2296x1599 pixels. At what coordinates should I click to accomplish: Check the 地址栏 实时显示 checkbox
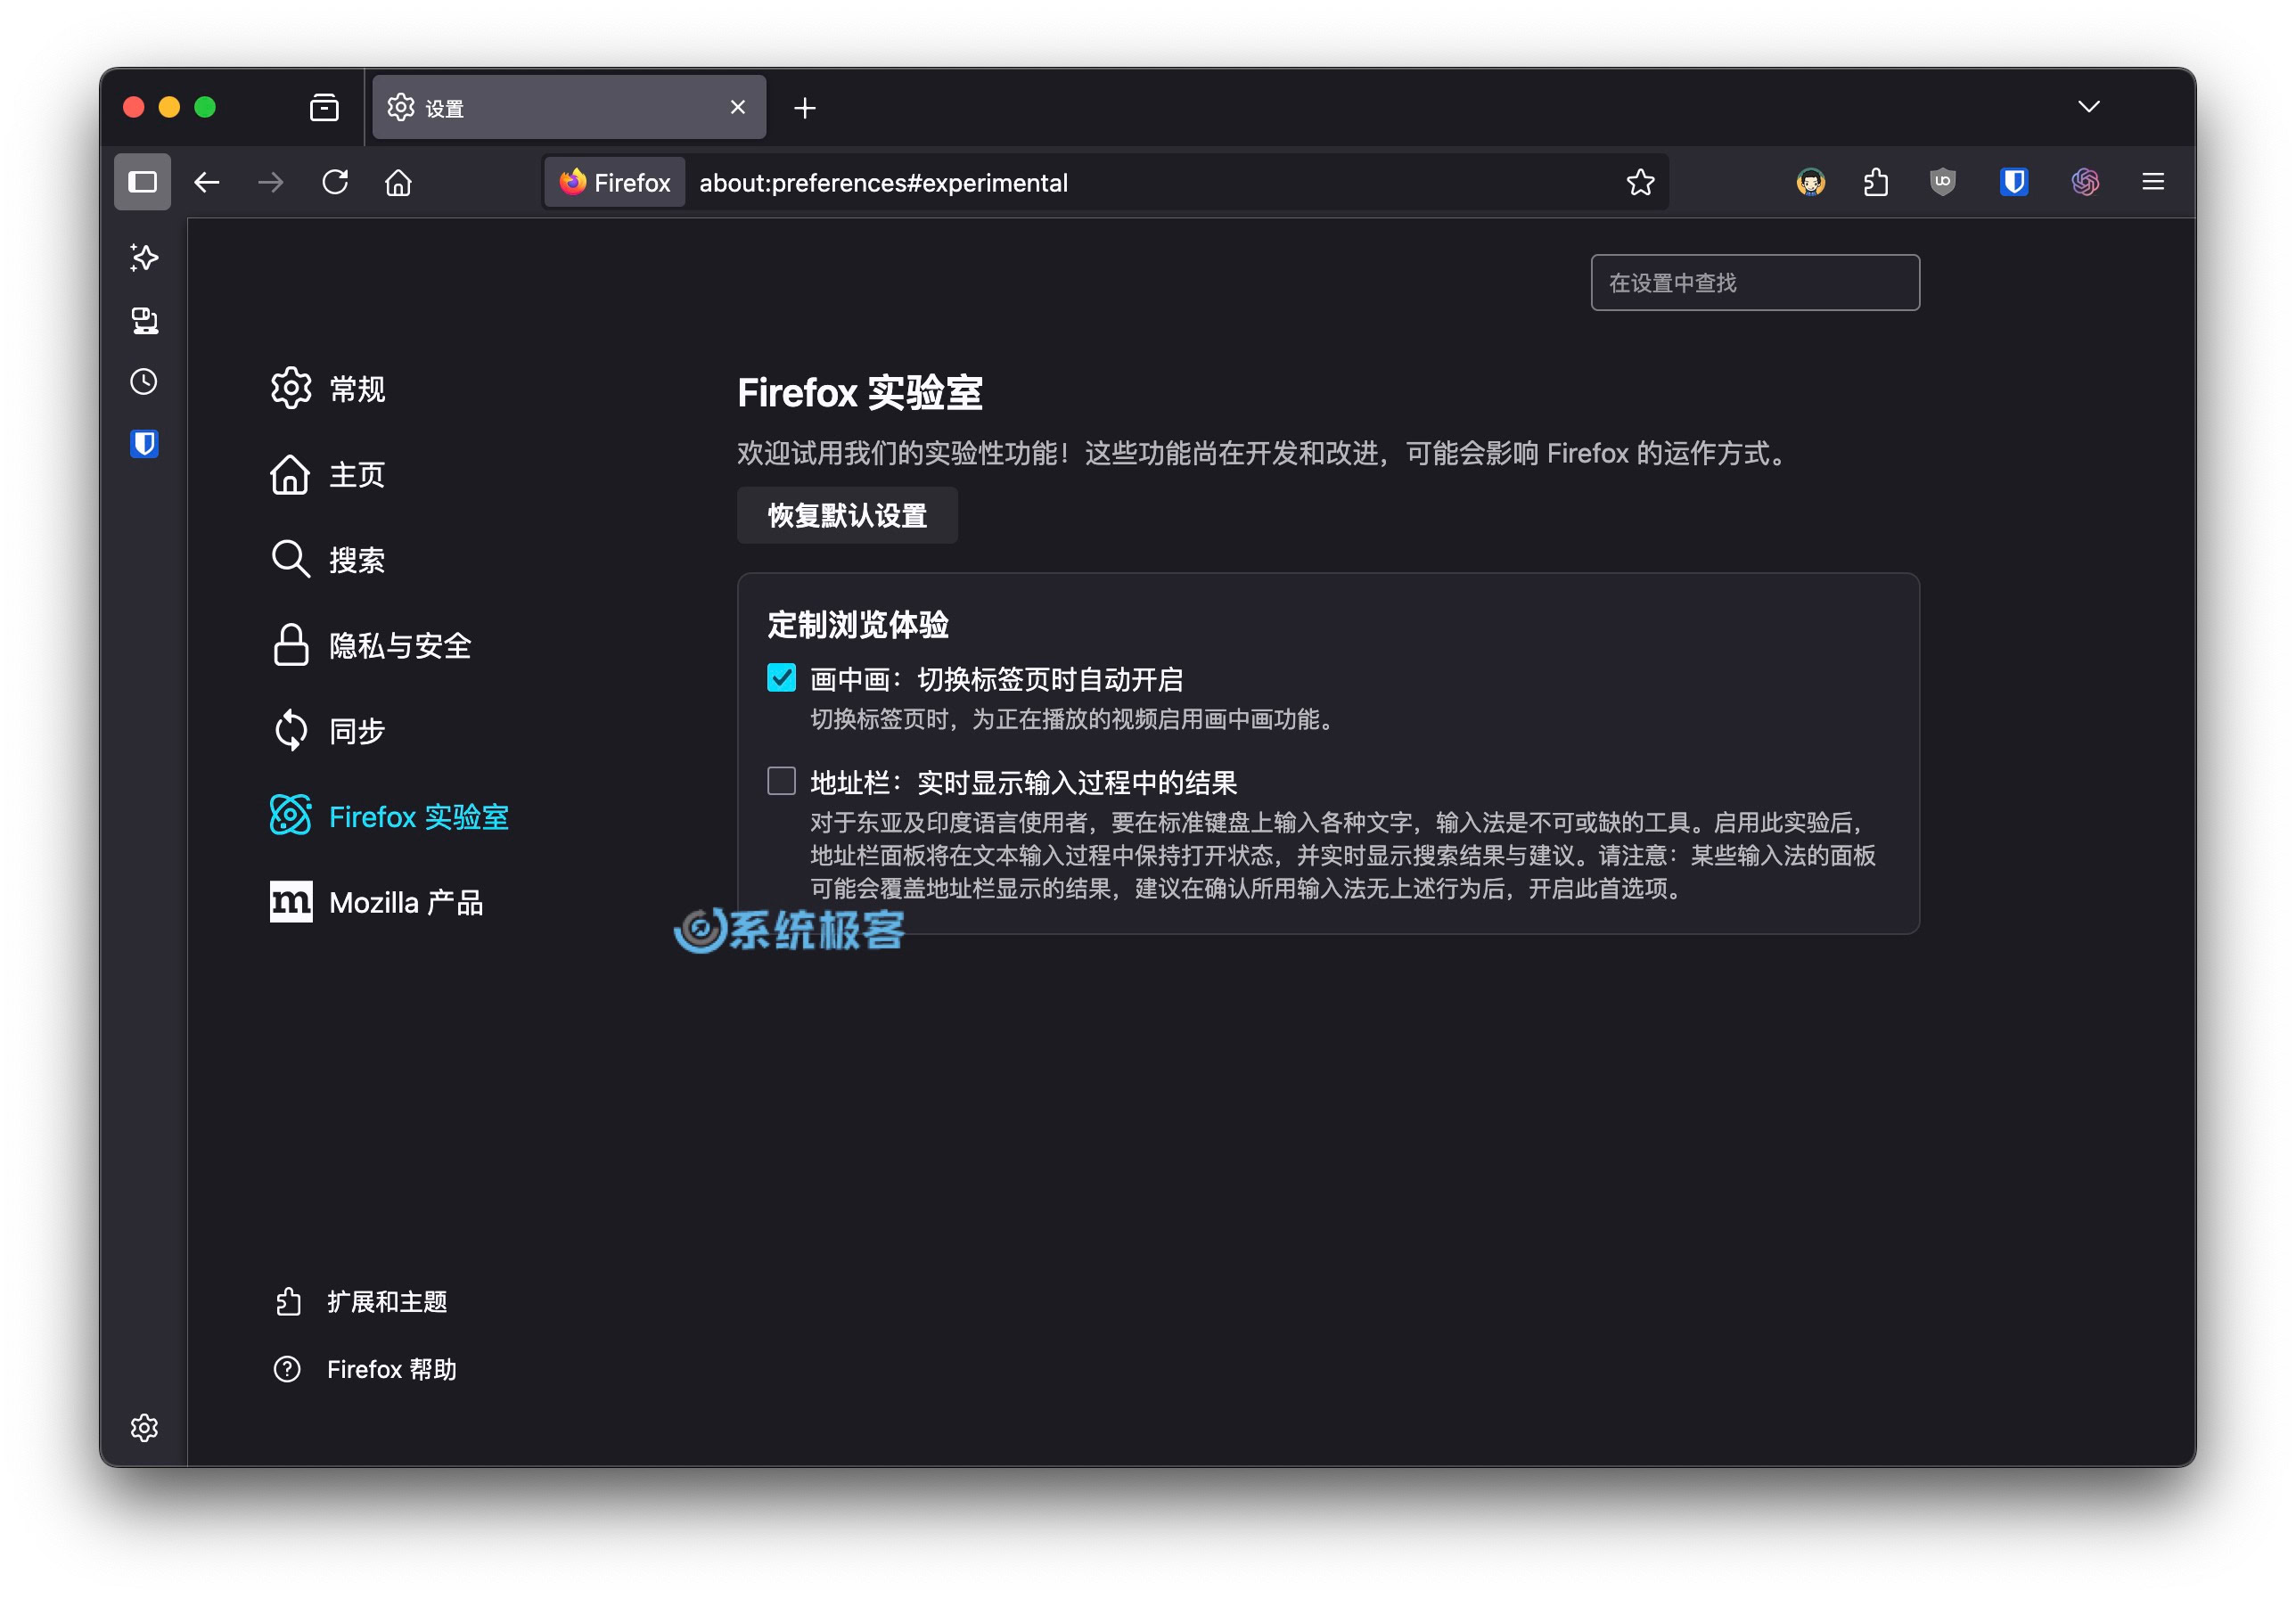[781, 781]
